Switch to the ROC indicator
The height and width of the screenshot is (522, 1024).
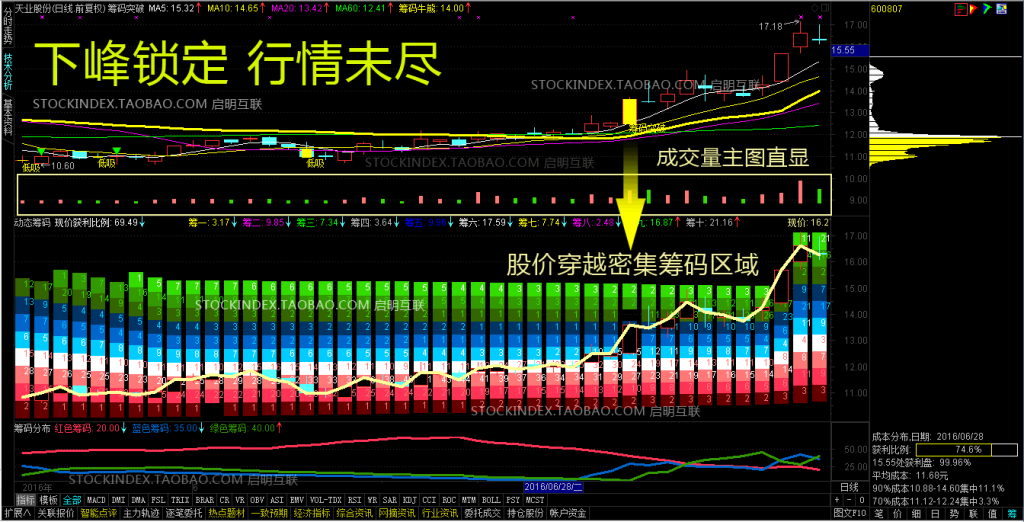pos(449,500)
